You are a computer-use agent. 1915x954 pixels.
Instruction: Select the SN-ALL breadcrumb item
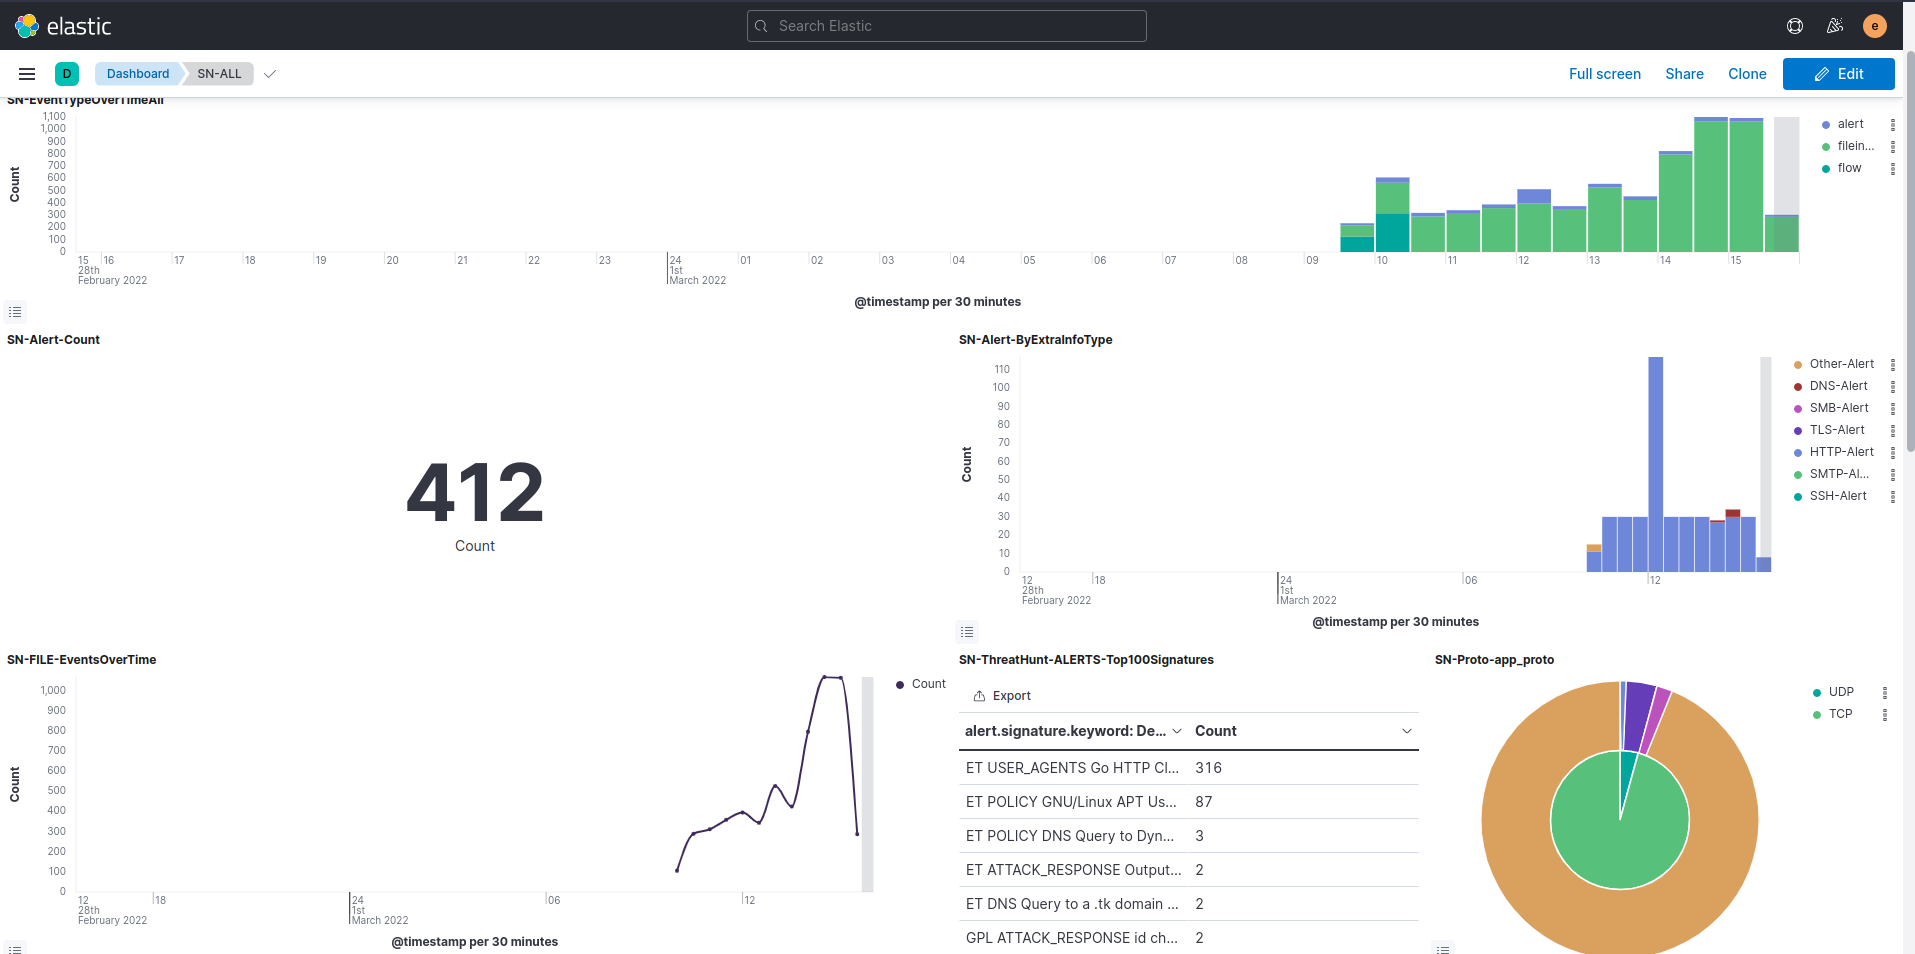[x=219, y=74]
